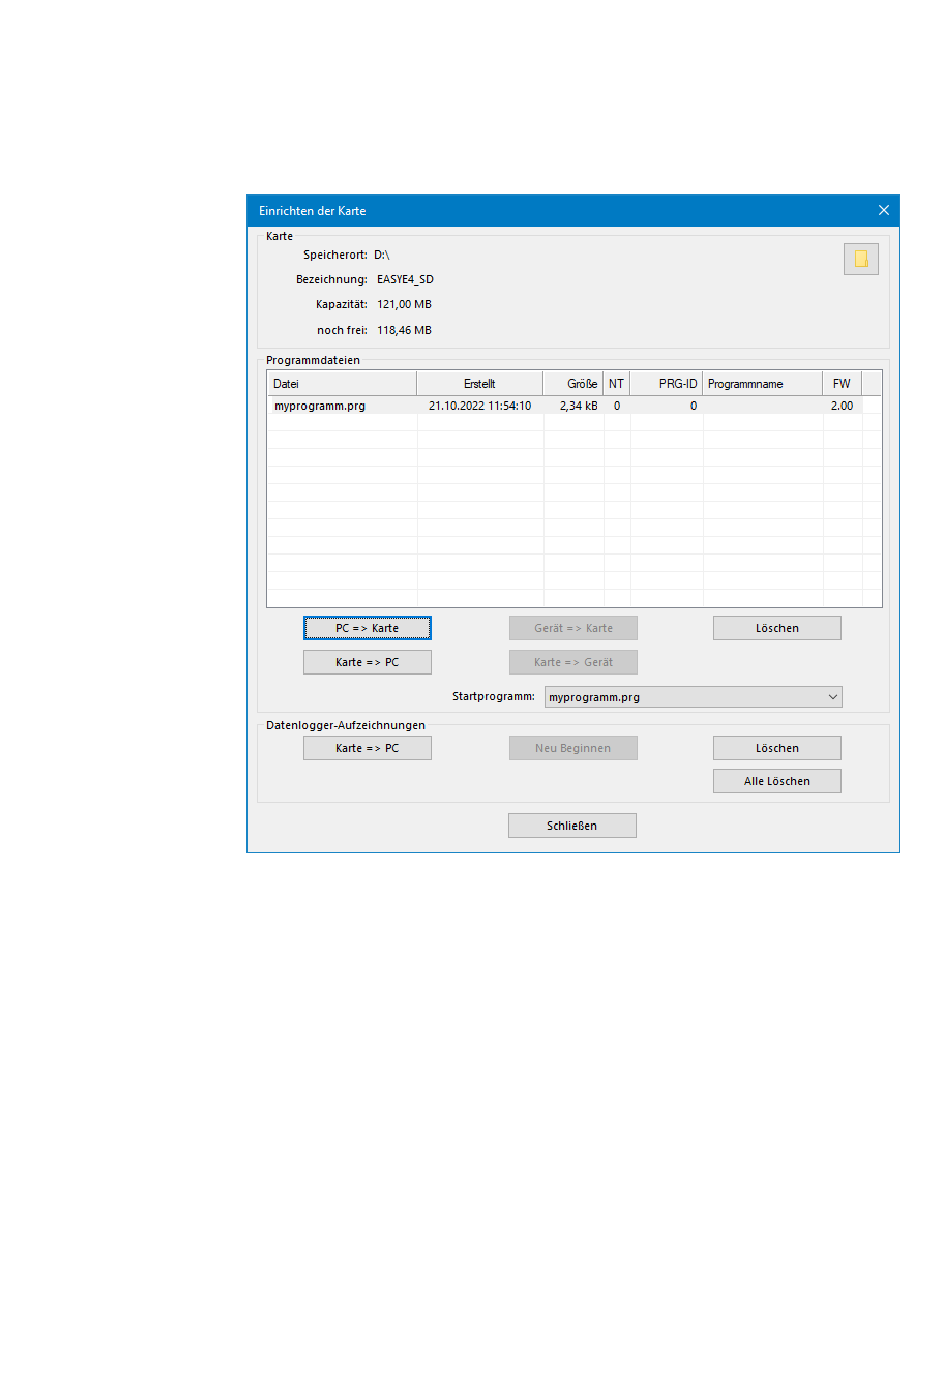This screenshot has width=950, height=1387.
Task: Click the Erstellt column header
Action: [479, 384]
